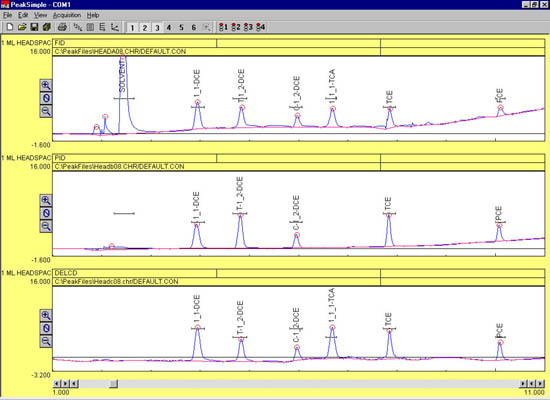Zoom in on the FID chromatogram

click(x=46, y=85)
